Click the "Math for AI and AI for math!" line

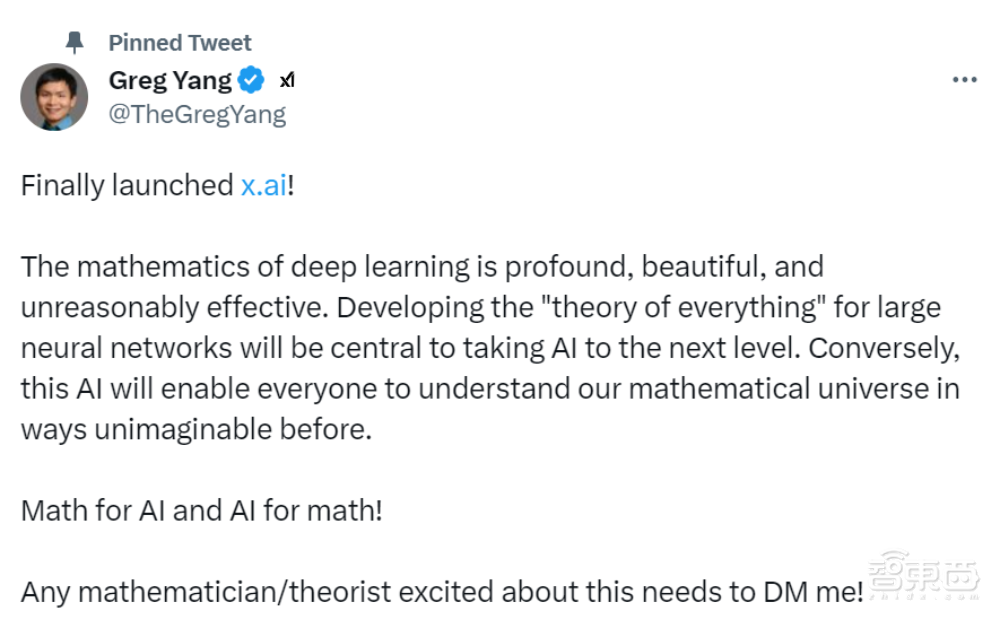pyautogui.click(x=201, y=510)
